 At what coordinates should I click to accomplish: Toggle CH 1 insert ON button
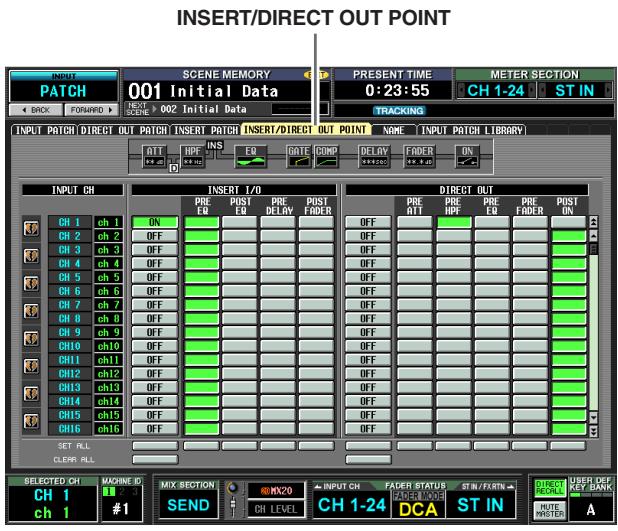coord(154,222)
